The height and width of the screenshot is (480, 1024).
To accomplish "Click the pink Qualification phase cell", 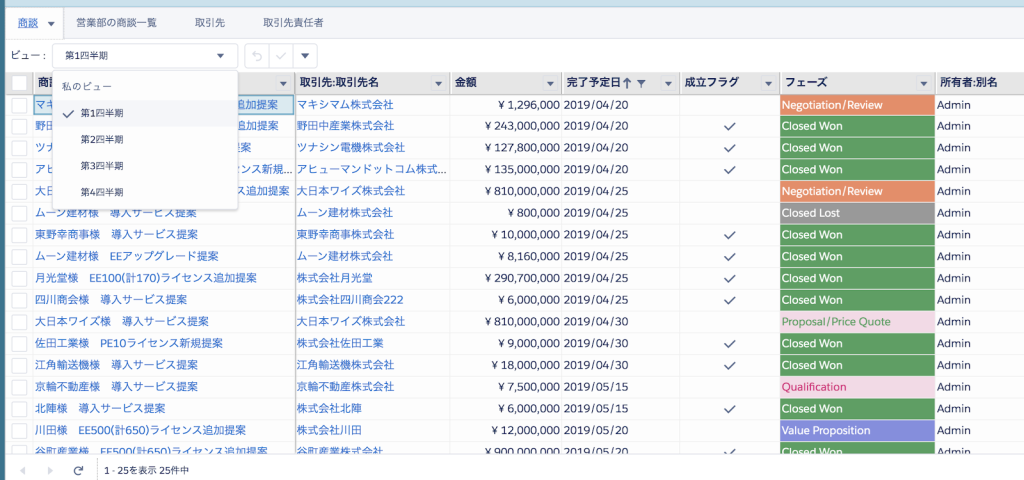I will pyautogui.click(x=856, y=387).
